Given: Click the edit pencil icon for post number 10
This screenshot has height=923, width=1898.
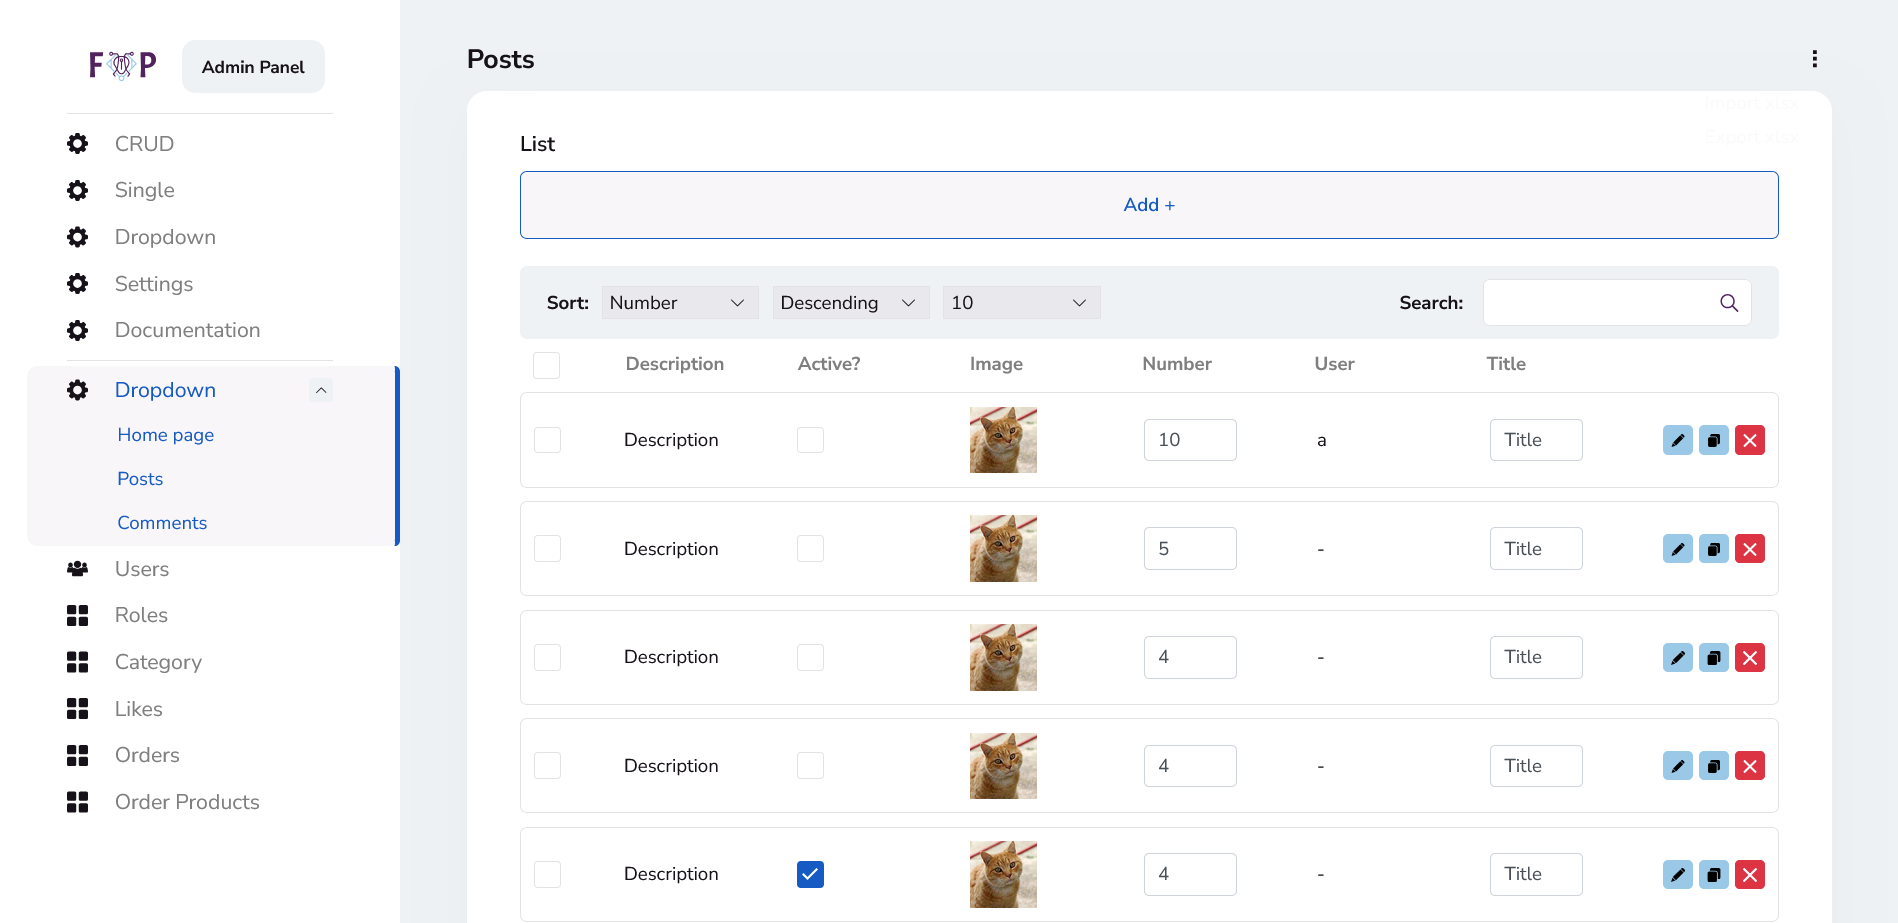Looking at the screenshot, I should [x=1677, y=440].
